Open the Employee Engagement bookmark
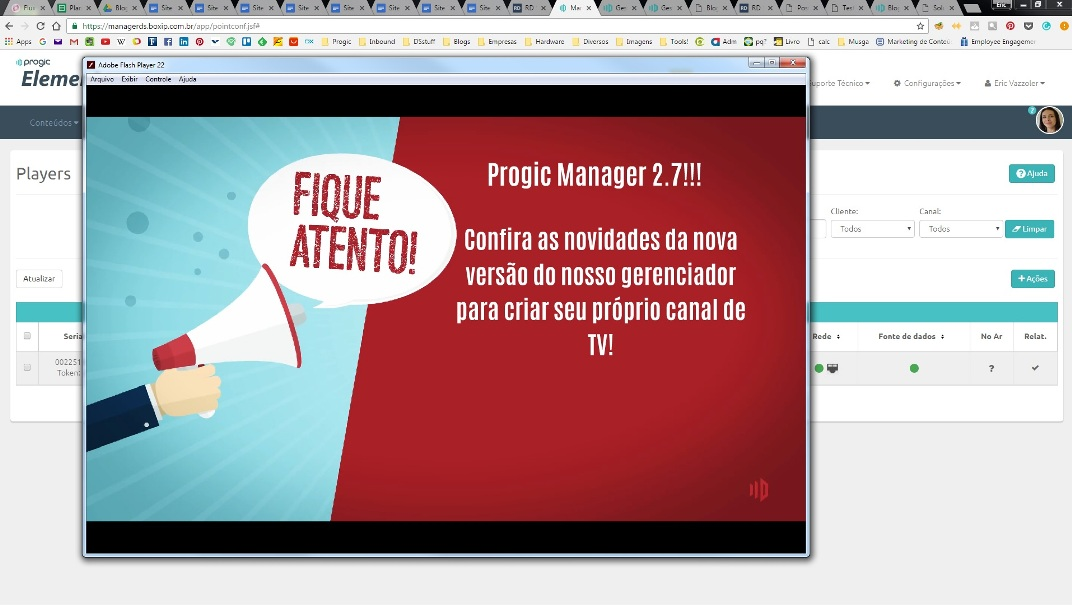 point(997,42)
